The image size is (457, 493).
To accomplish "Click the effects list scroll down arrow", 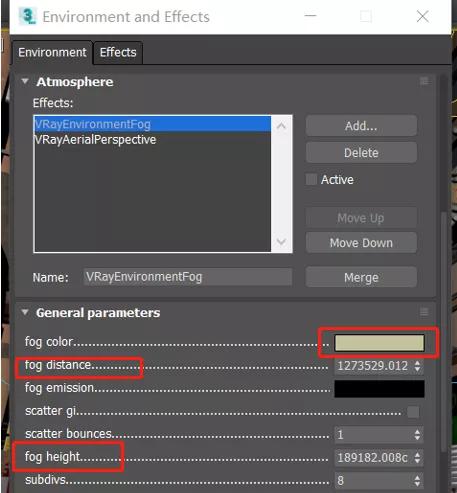I will coord(281,241).
